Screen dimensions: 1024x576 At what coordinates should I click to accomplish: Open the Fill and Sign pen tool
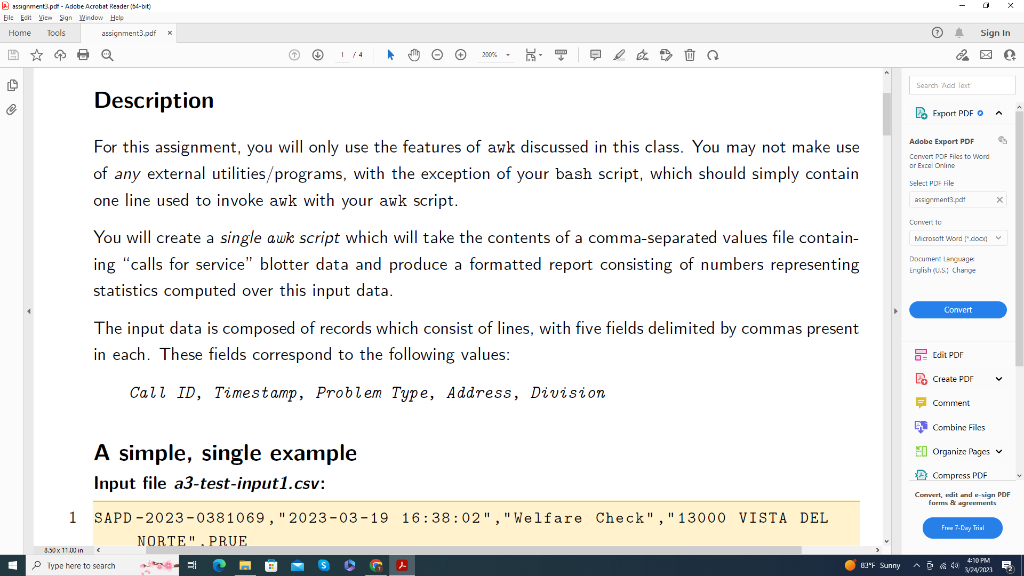(643, 56)
